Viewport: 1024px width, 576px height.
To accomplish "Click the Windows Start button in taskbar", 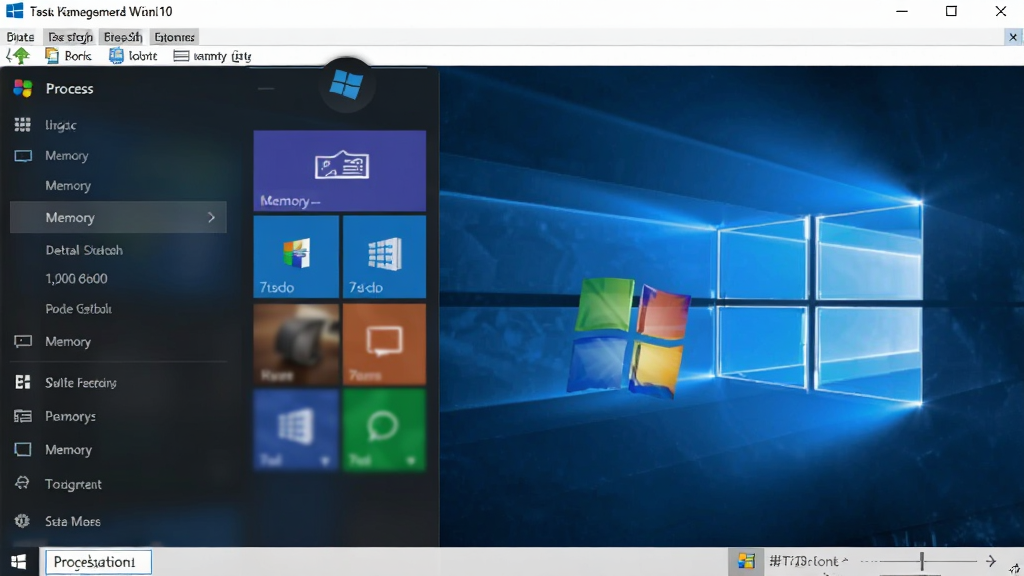I will (x=19, y=562).
